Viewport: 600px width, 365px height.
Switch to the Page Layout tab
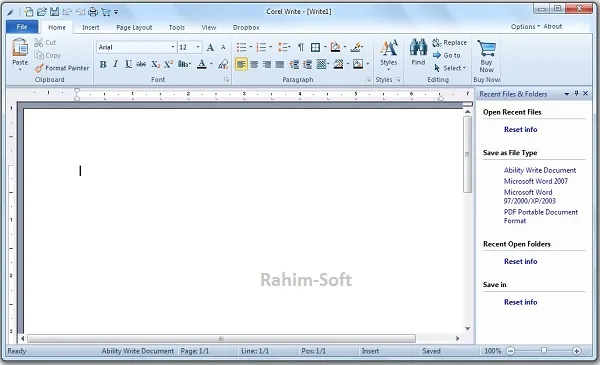click(134, 28)
